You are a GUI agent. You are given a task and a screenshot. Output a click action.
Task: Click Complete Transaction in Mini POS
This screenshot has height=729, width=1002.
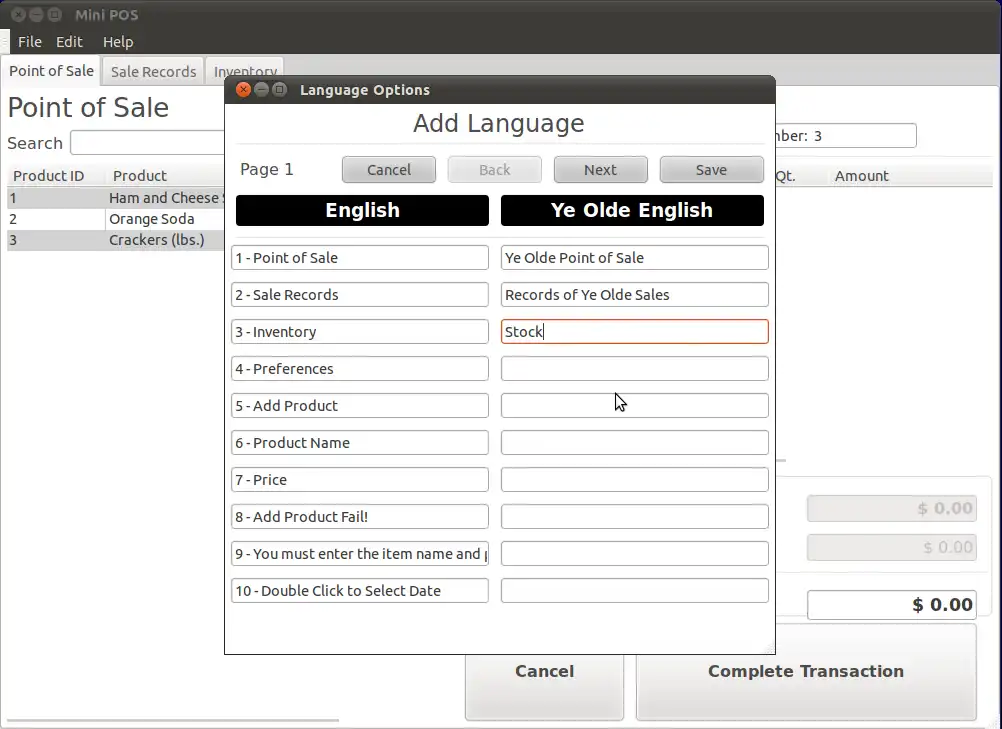(x=806, y=671)
